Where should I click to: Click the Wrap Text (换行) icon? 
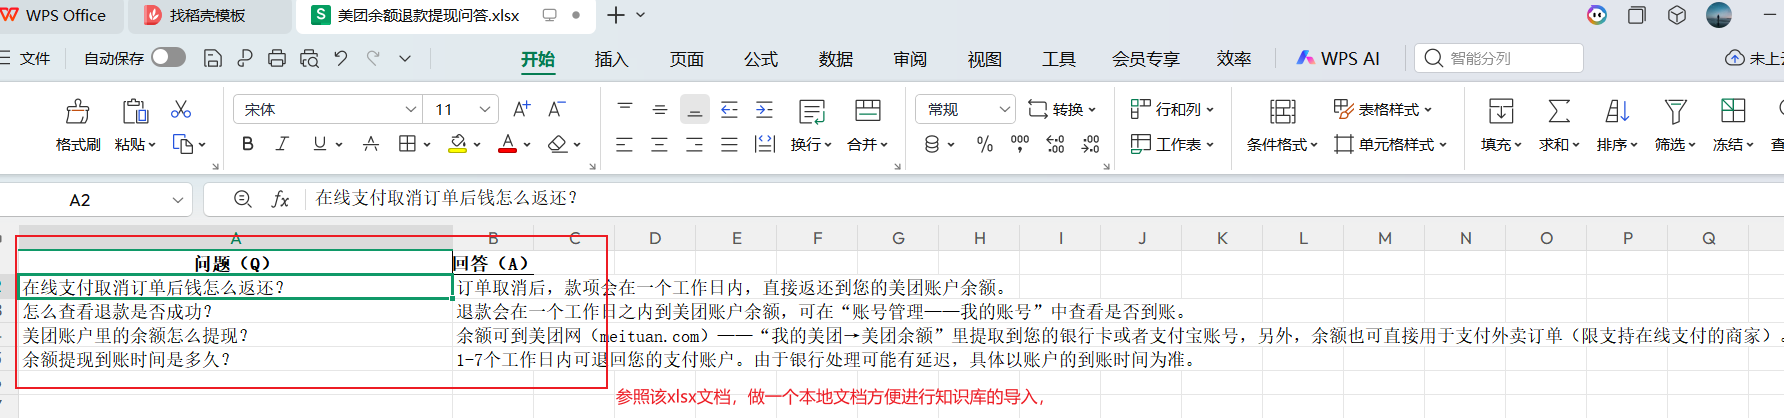812,111
